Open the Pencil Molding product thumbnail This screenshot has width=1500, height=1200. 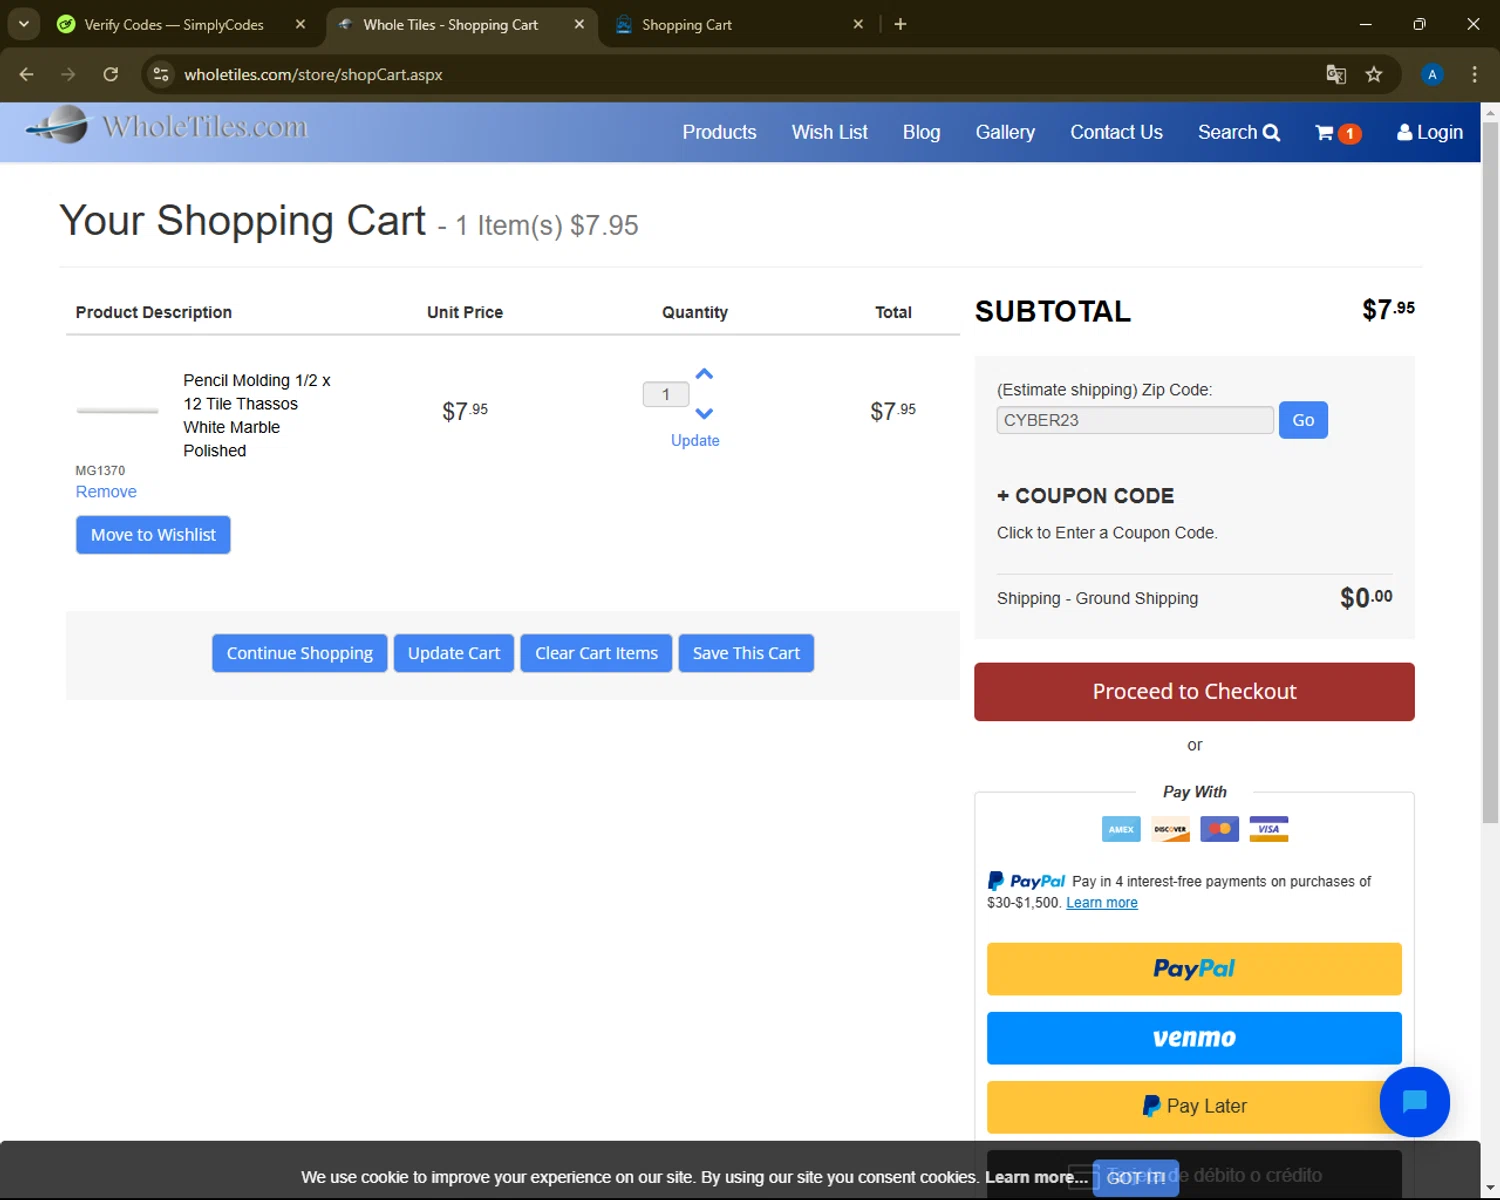117,410
